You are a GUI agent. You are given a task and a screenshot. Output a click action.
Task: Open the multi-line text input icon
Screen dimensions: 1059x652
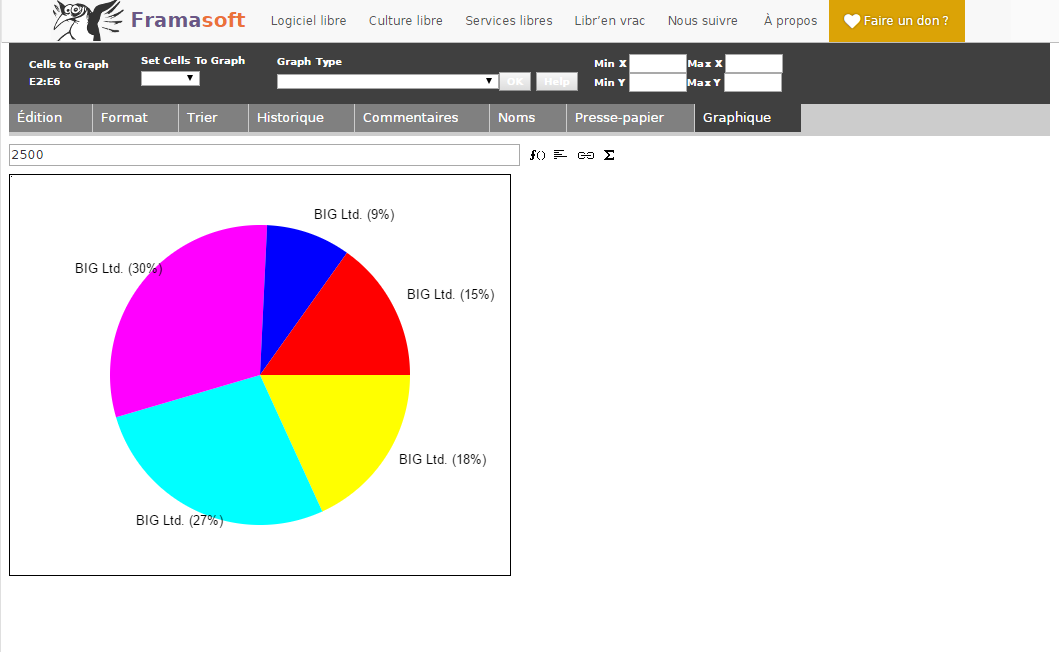[560, 155]
